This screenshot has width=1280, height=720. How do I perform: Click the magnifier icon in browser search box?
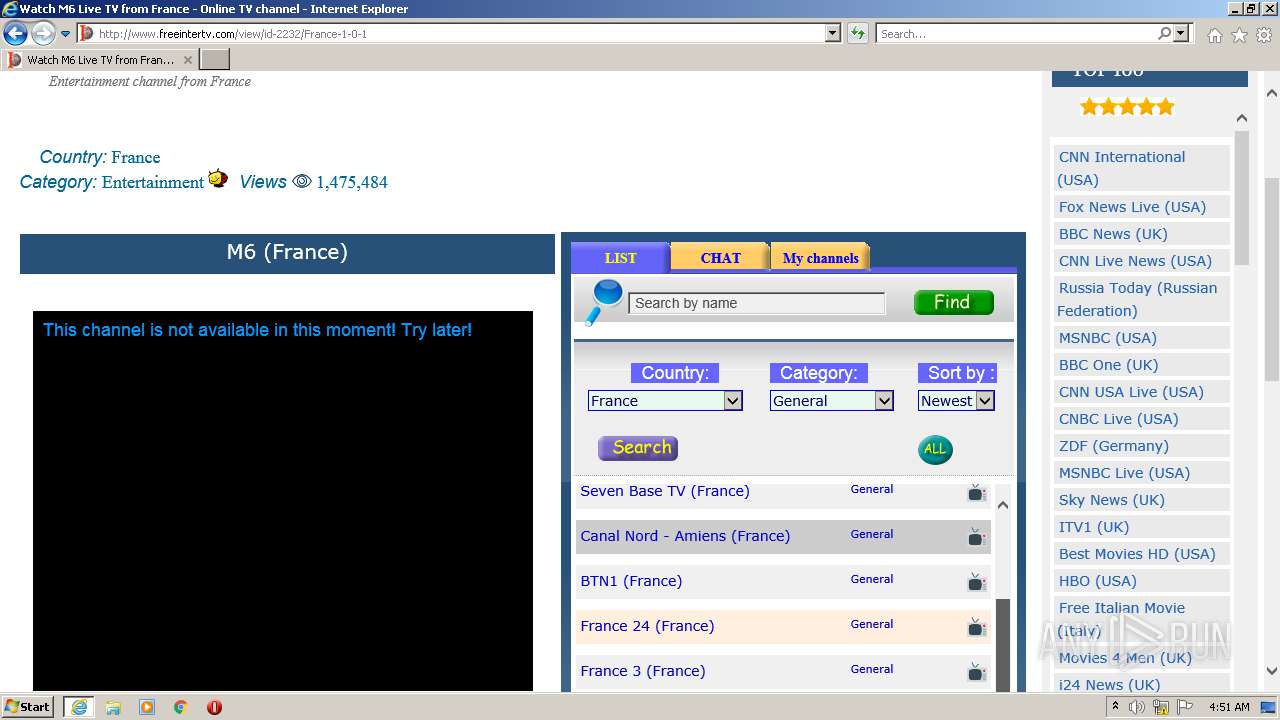[x=1165, y=34]
